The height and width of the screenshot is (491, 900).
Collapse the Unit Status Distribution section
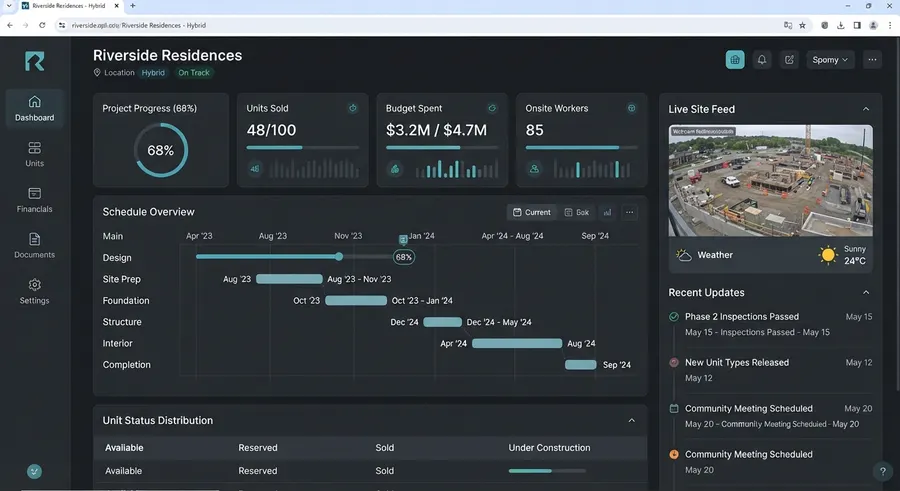coord(631,420)
